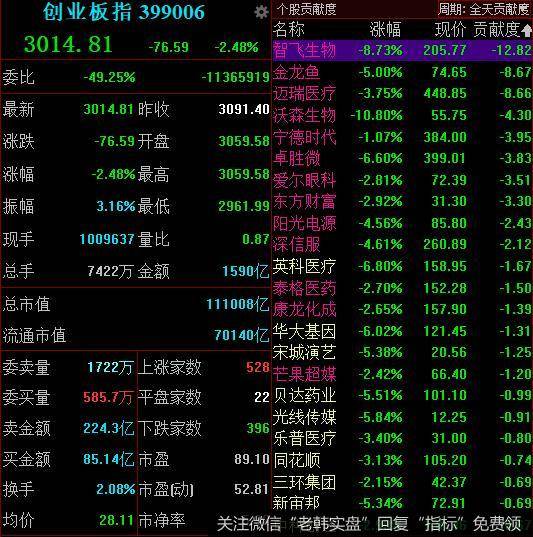Click the 创业板指 399006 title
The height and width of the screenshot is (537, 533).
pos(124,12)
